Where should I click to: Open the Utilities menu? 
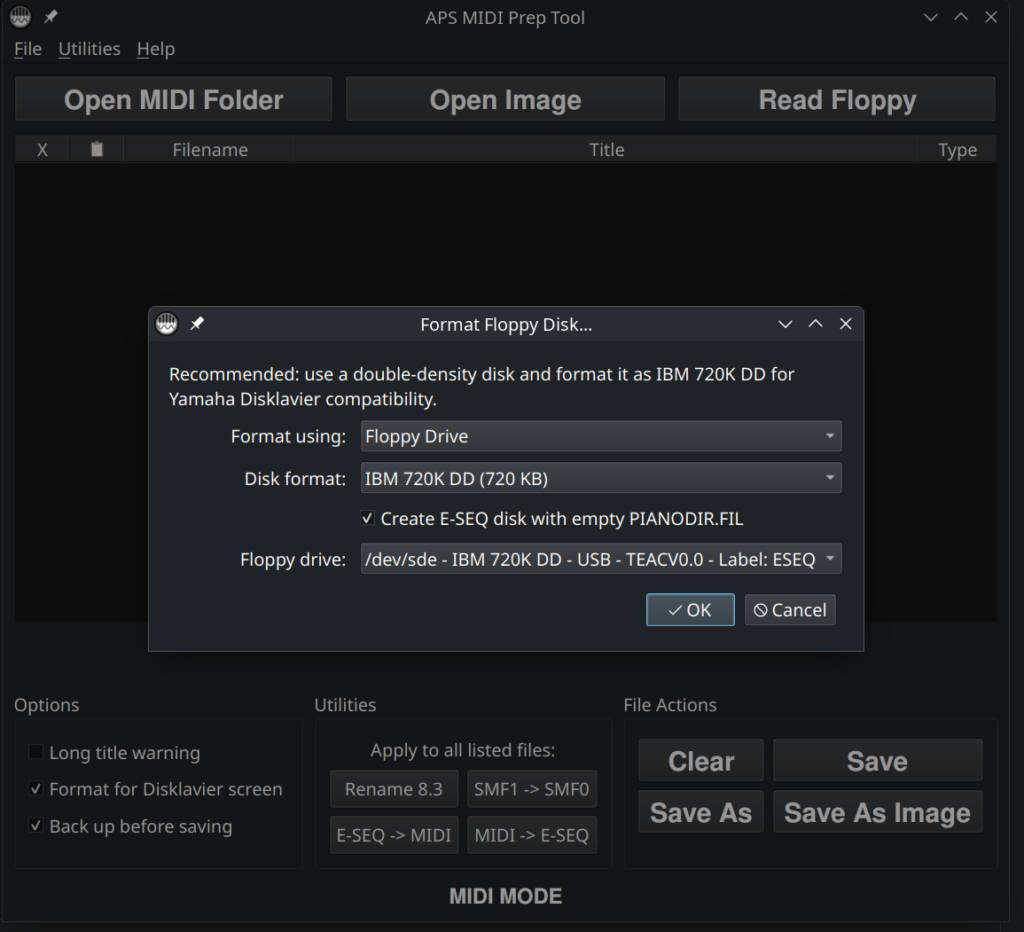click(89, 49)
